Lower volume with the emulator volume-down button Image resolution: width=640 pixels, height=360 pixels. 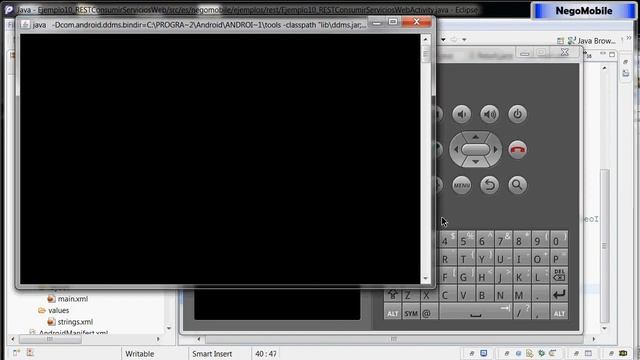click(x=462, y=114)
